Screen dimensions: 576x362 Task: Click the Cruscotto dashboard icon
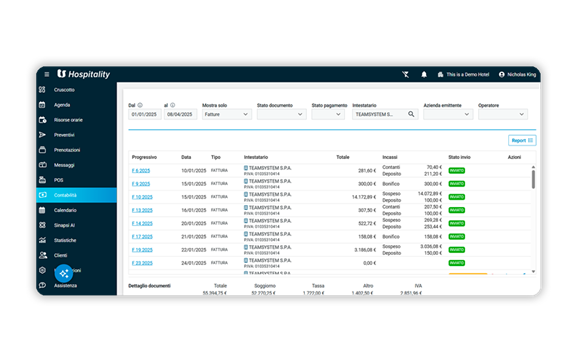(43, 90)
